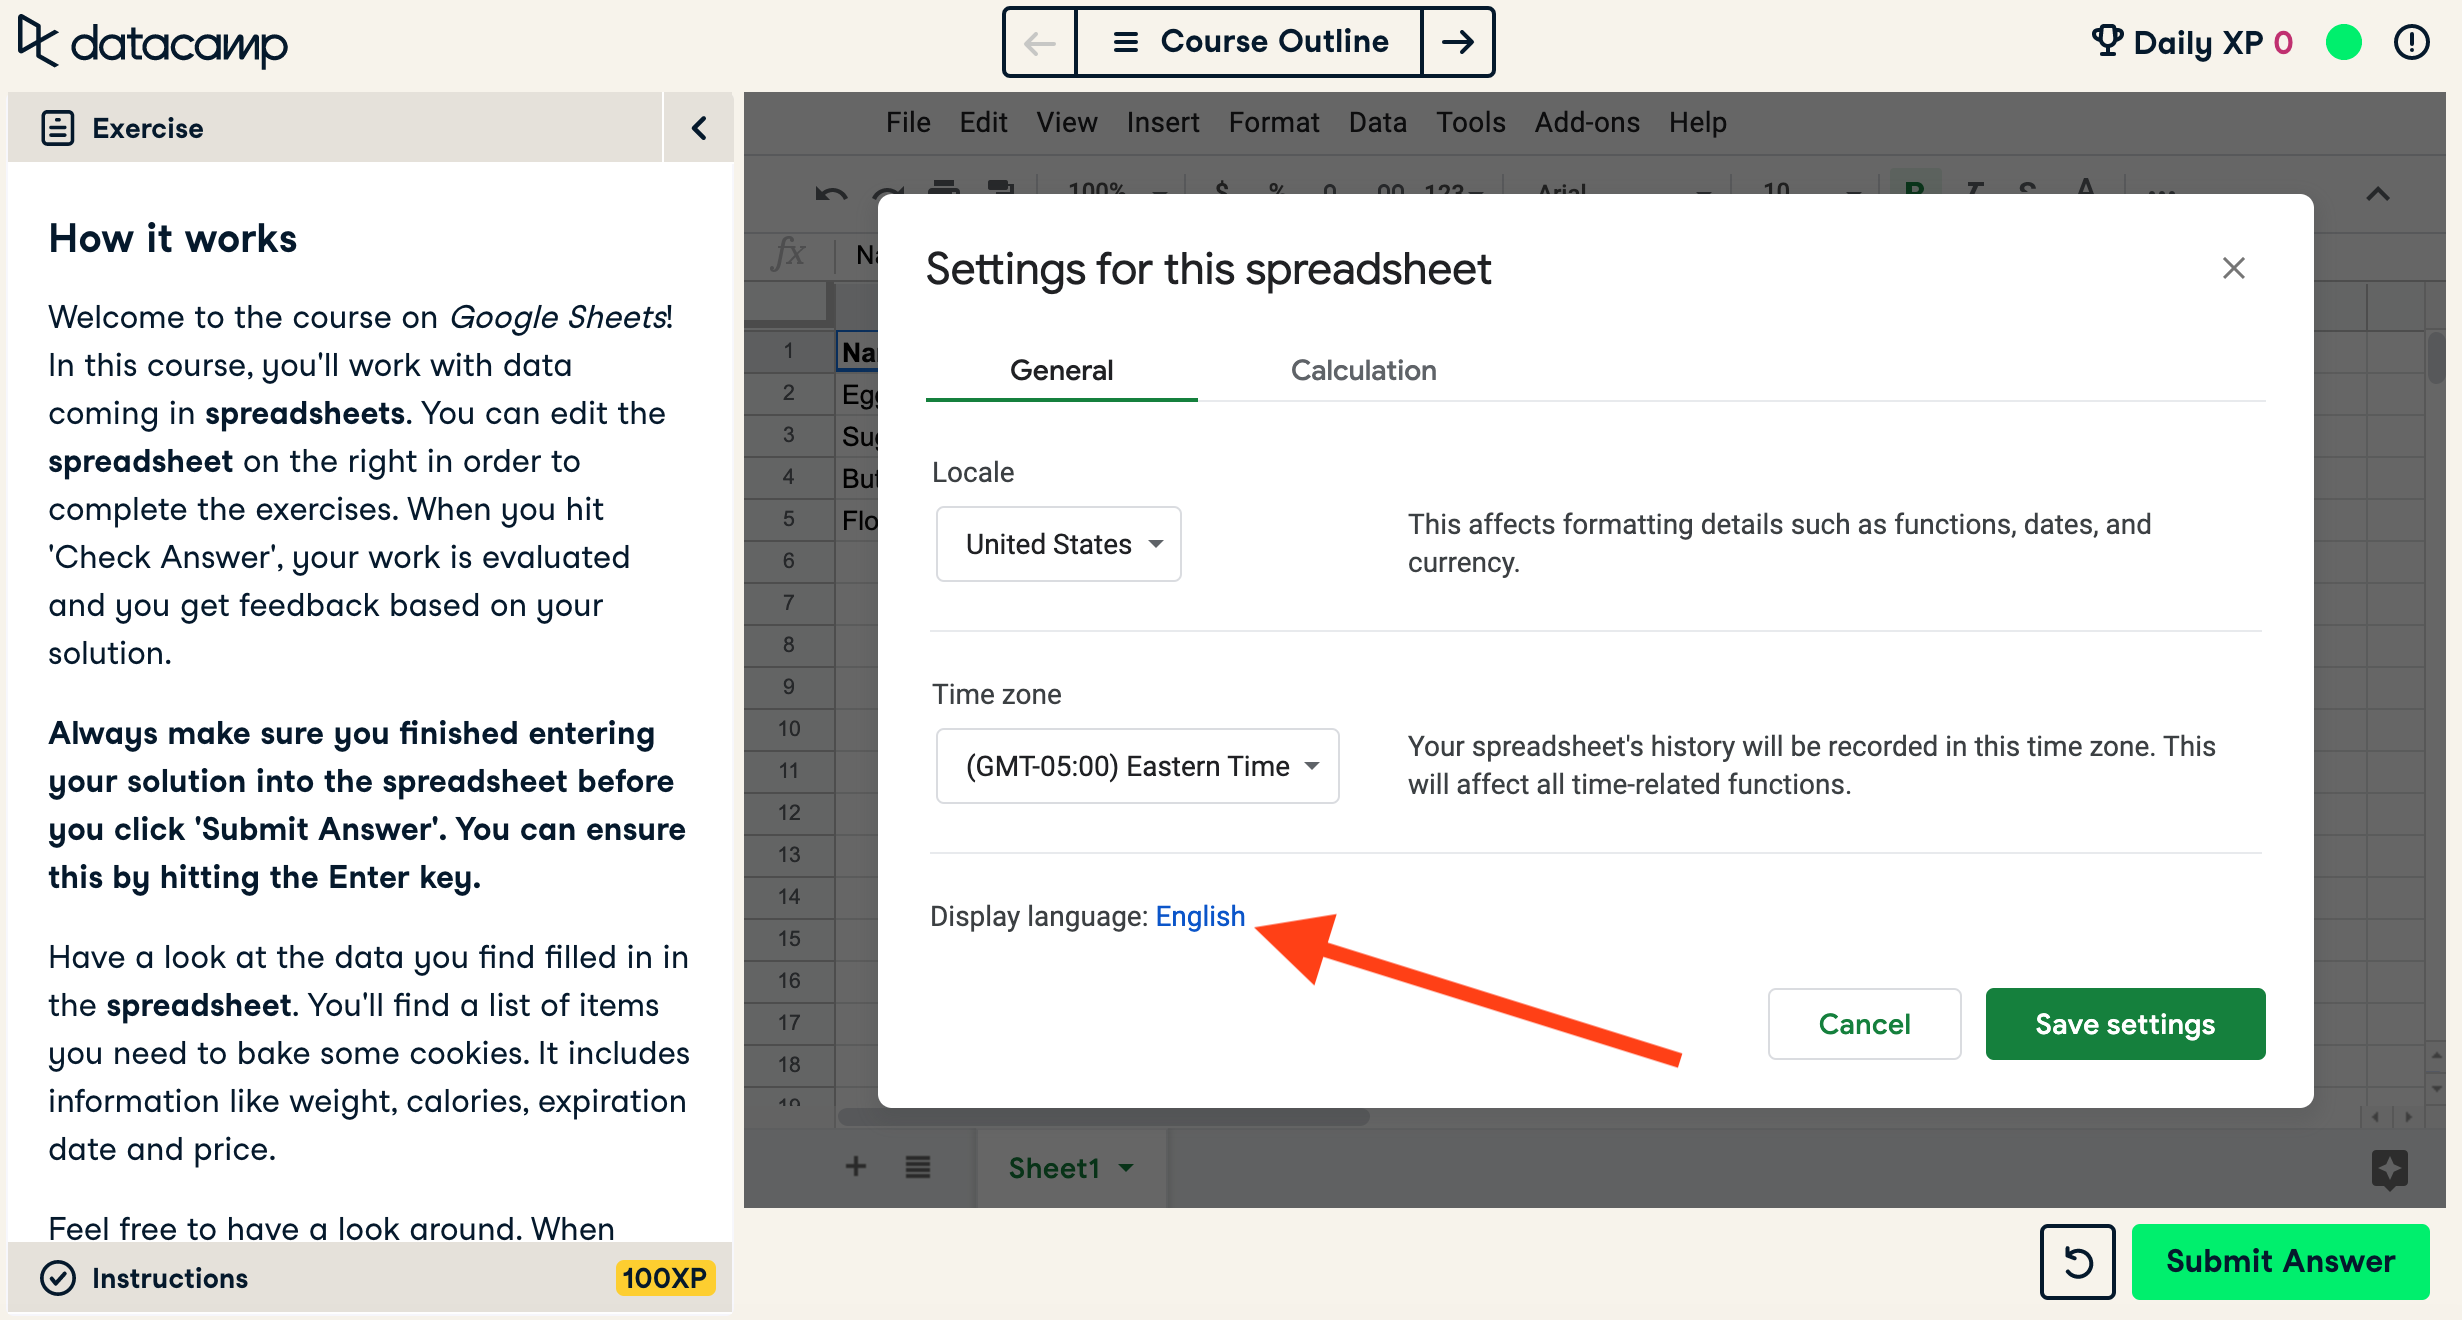The width and height of the screenshot is (2462, 1320).
Task: Close the spreadsheet settings dialog
Action: tap(2233, 268)
